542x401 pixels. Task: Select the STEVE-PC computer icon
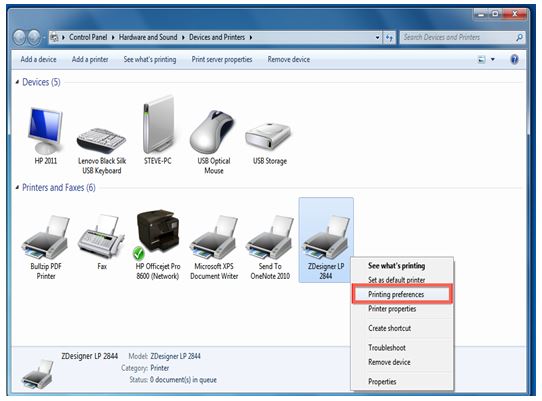pos(158,124)
